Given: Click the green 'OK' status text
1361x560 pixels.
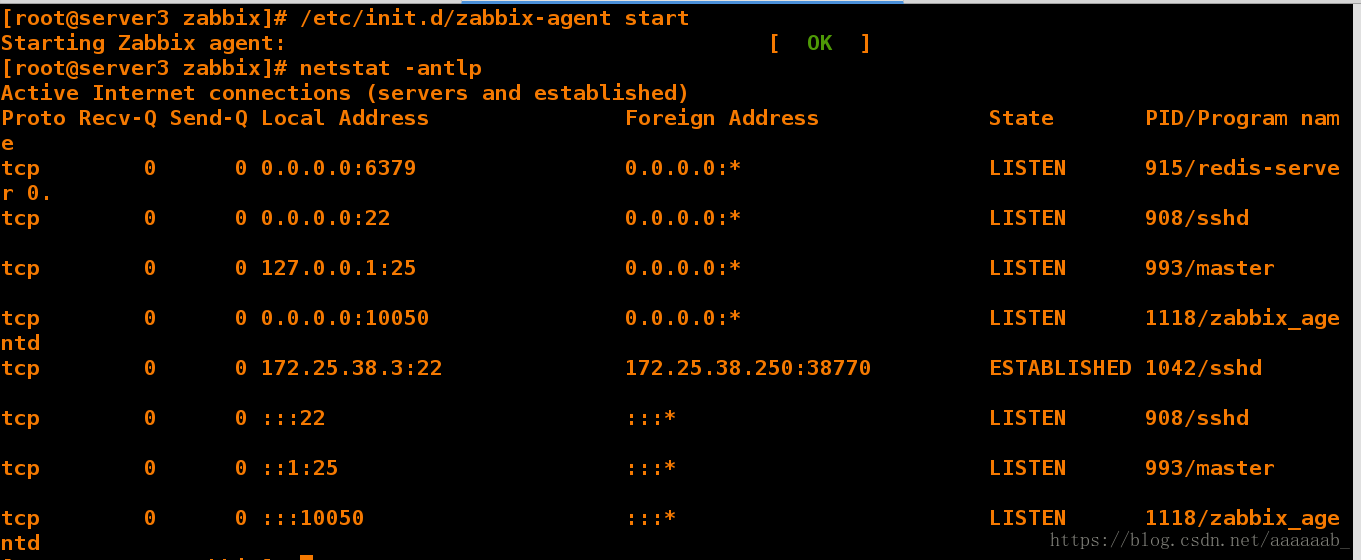Looking at the screenshot, I should click(819, 43).
